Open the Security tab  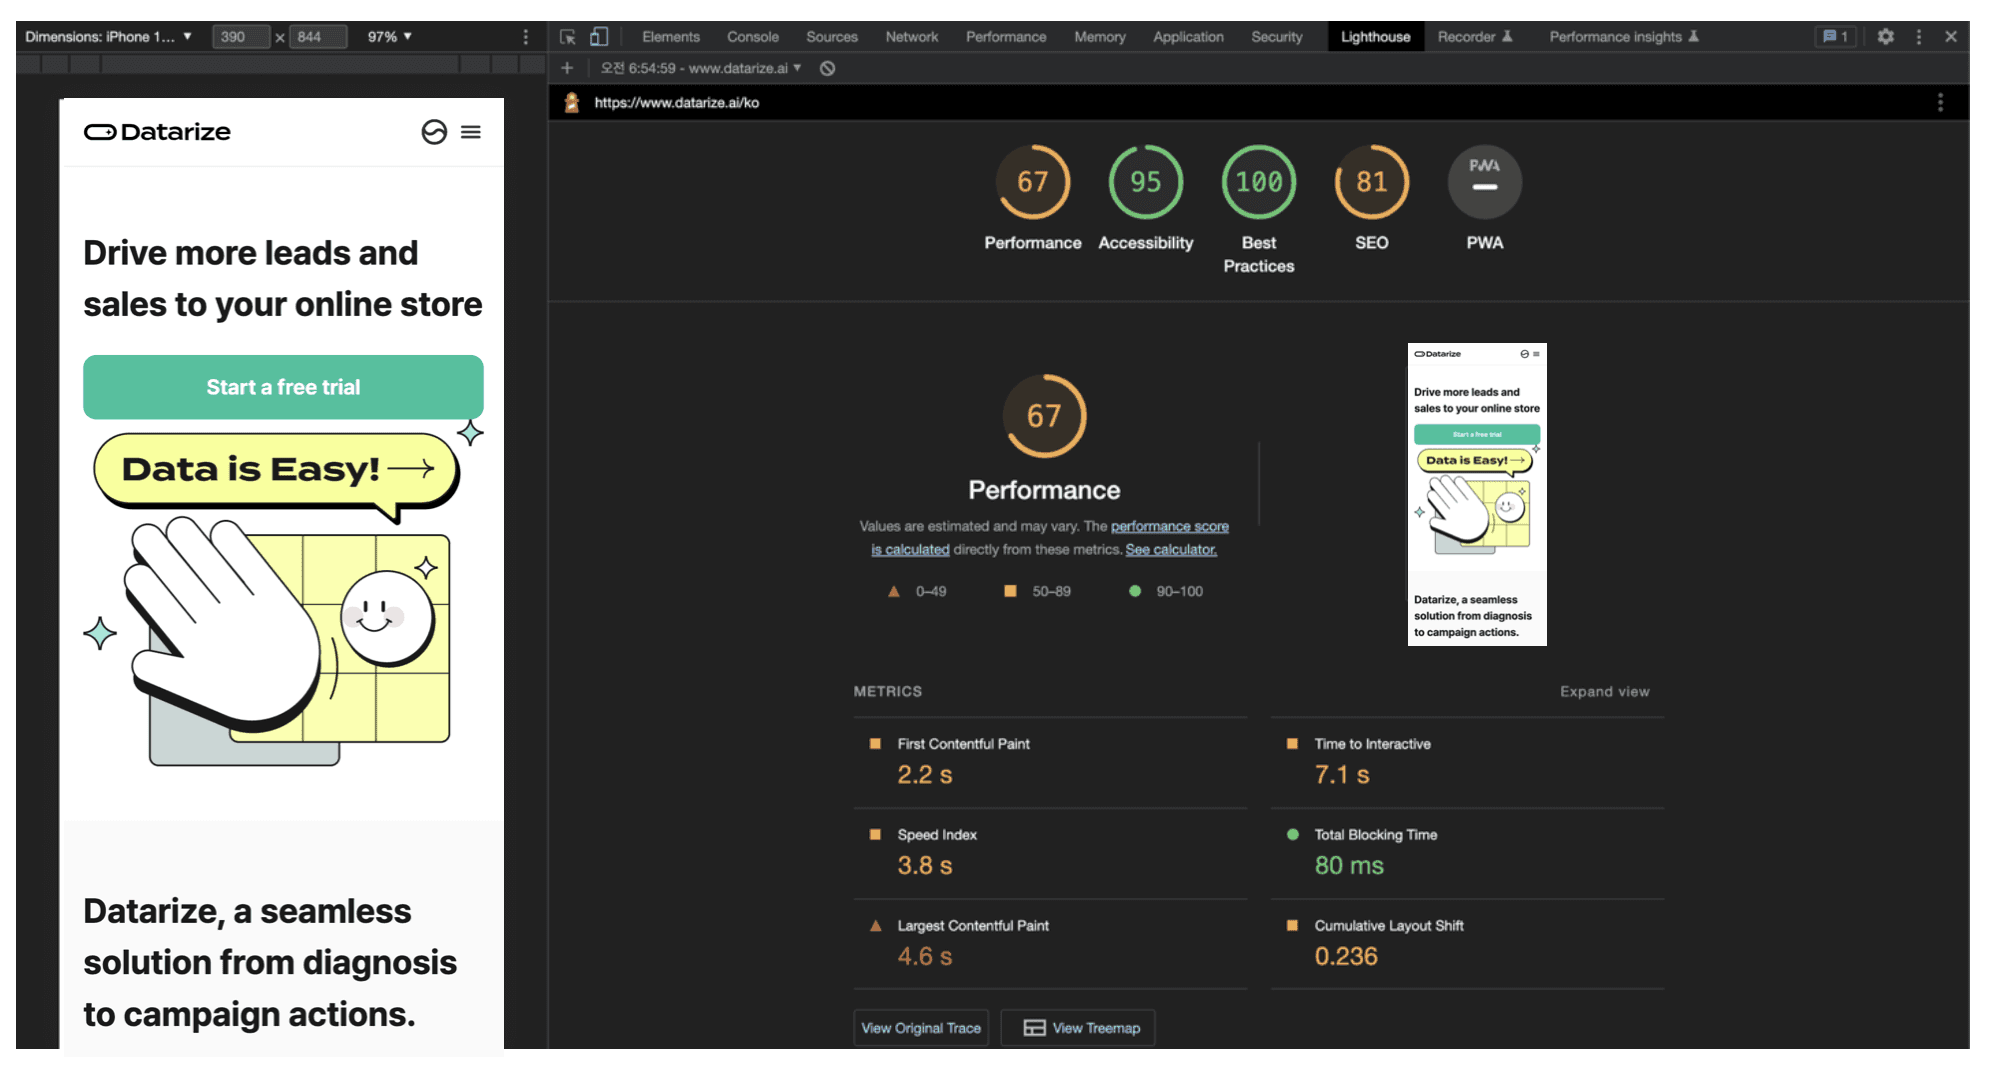[1277, 37]
